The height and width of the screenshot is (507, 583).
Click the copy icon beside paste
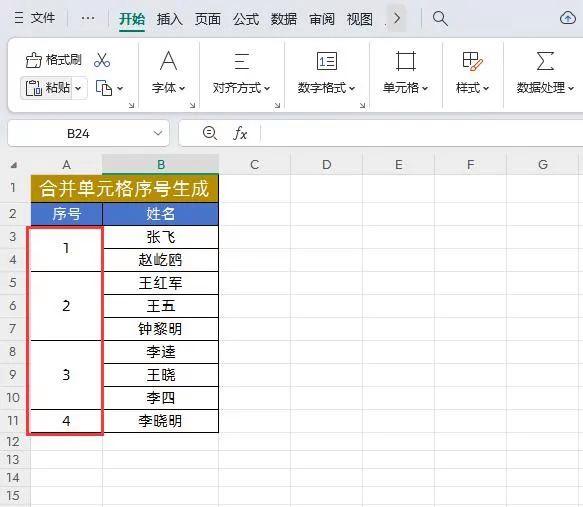[x=104, y=88]
